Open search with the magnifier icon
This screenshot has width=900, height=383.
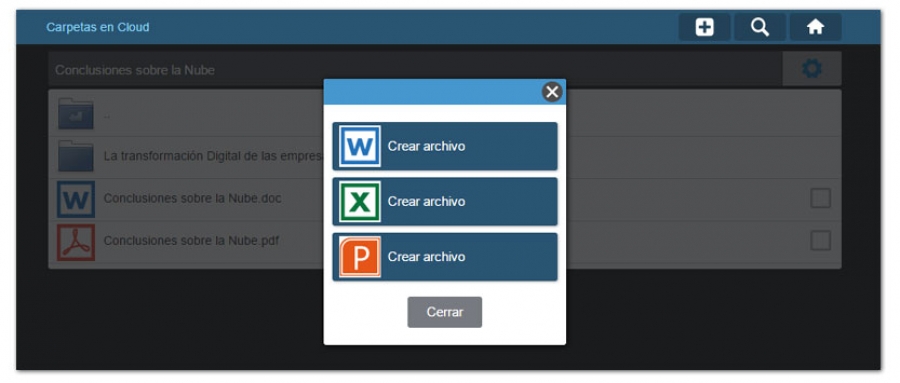point(760,27)
